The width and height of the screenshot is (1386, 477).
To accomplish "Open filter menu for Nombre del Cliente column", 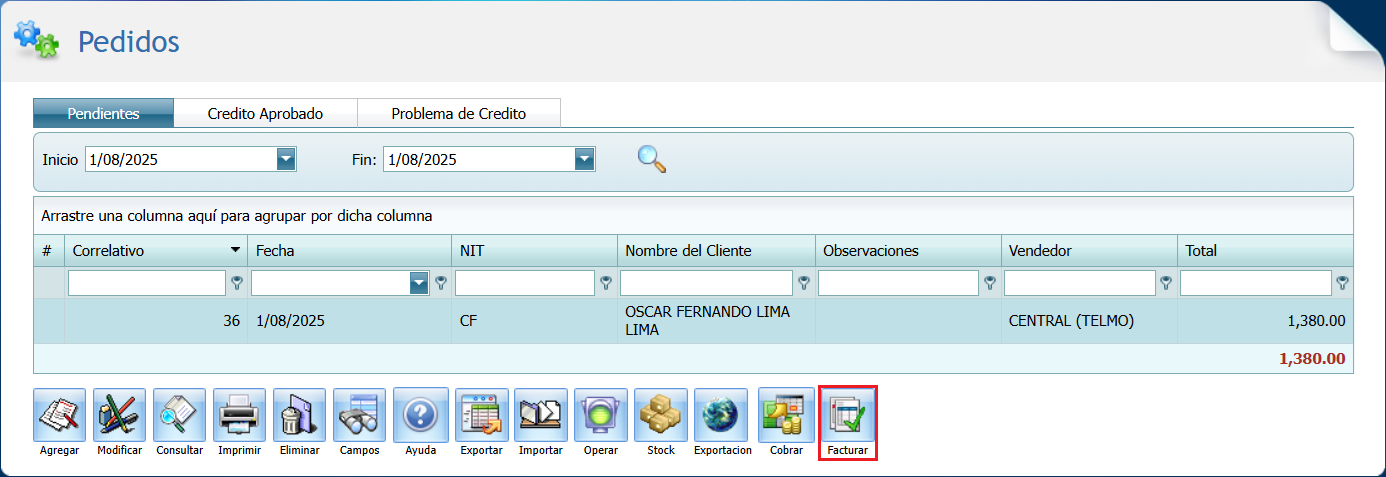I will pyautogui.click(x=804, y=283).
